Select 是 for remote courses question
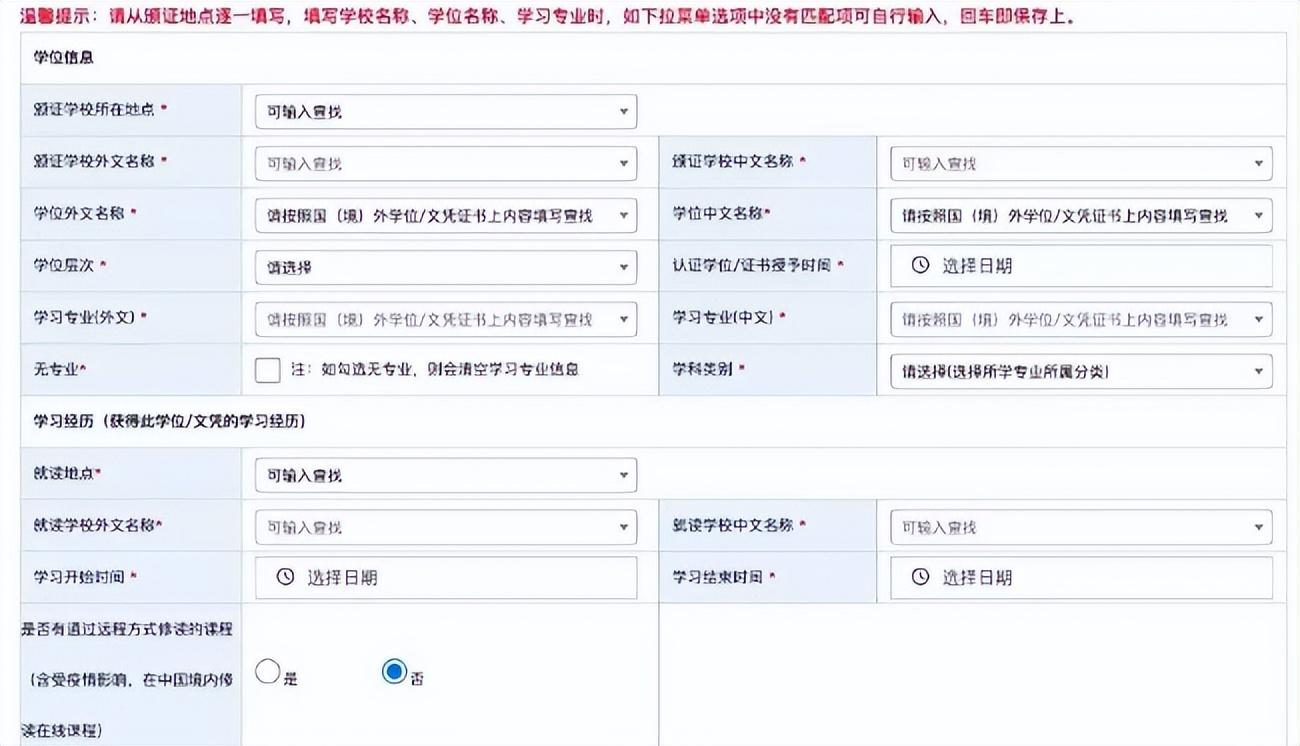The image size is (1300, 746). pyautogui.click(x=267, y=672)
